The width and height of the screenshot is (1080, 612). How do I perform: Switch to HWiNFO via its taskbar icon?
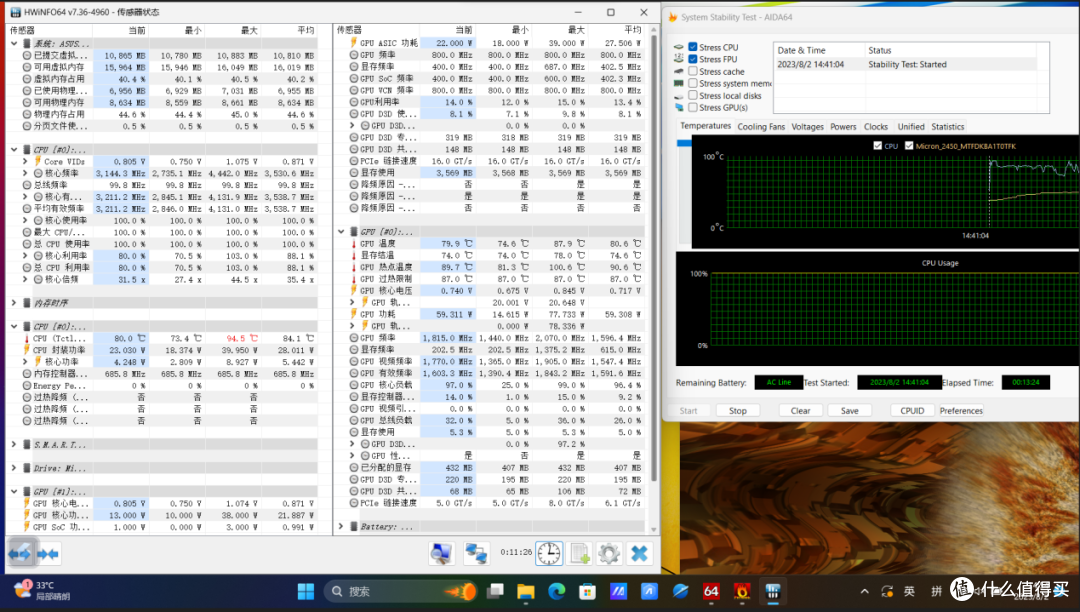(773, 591)
